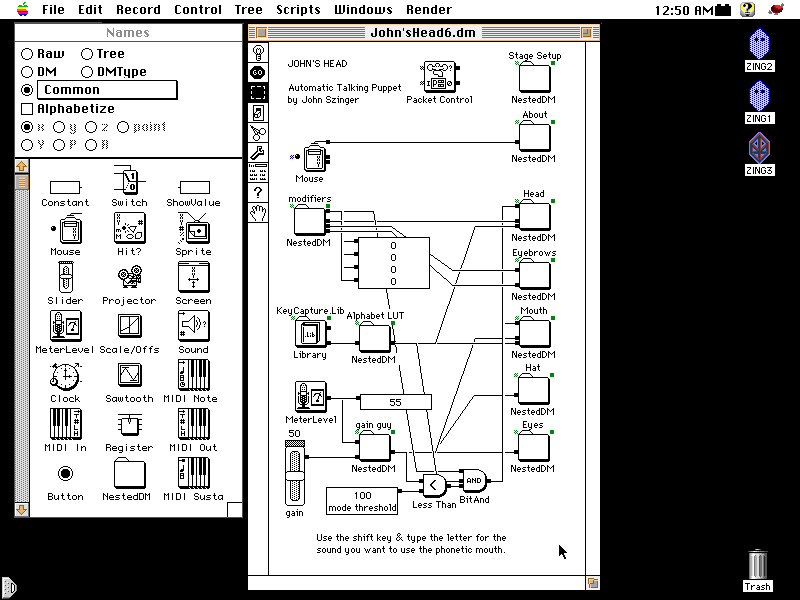
Task: Select the wrench tool in the toolbar
Action: [x=258, y=153]
